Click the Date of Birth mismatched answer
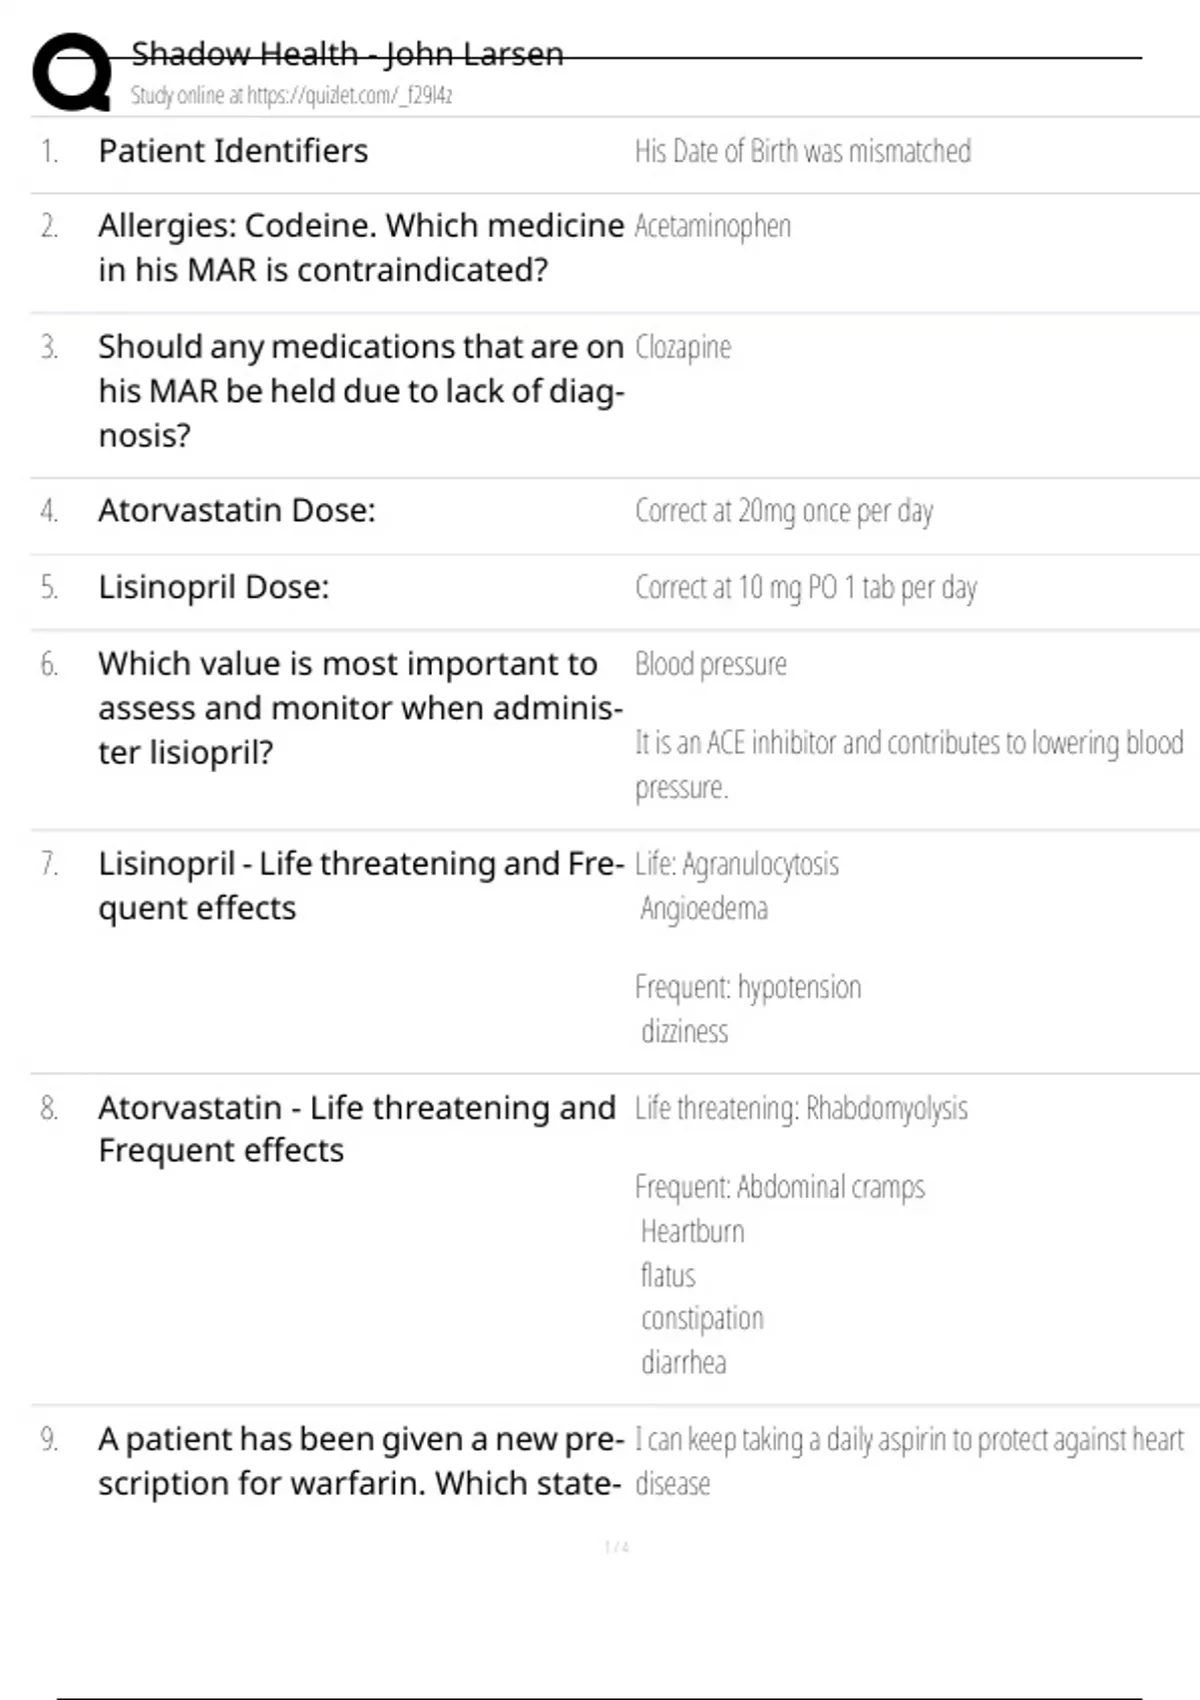Image resolution: width=1200 pixels, height=1700 pixels. coord(802,151)
